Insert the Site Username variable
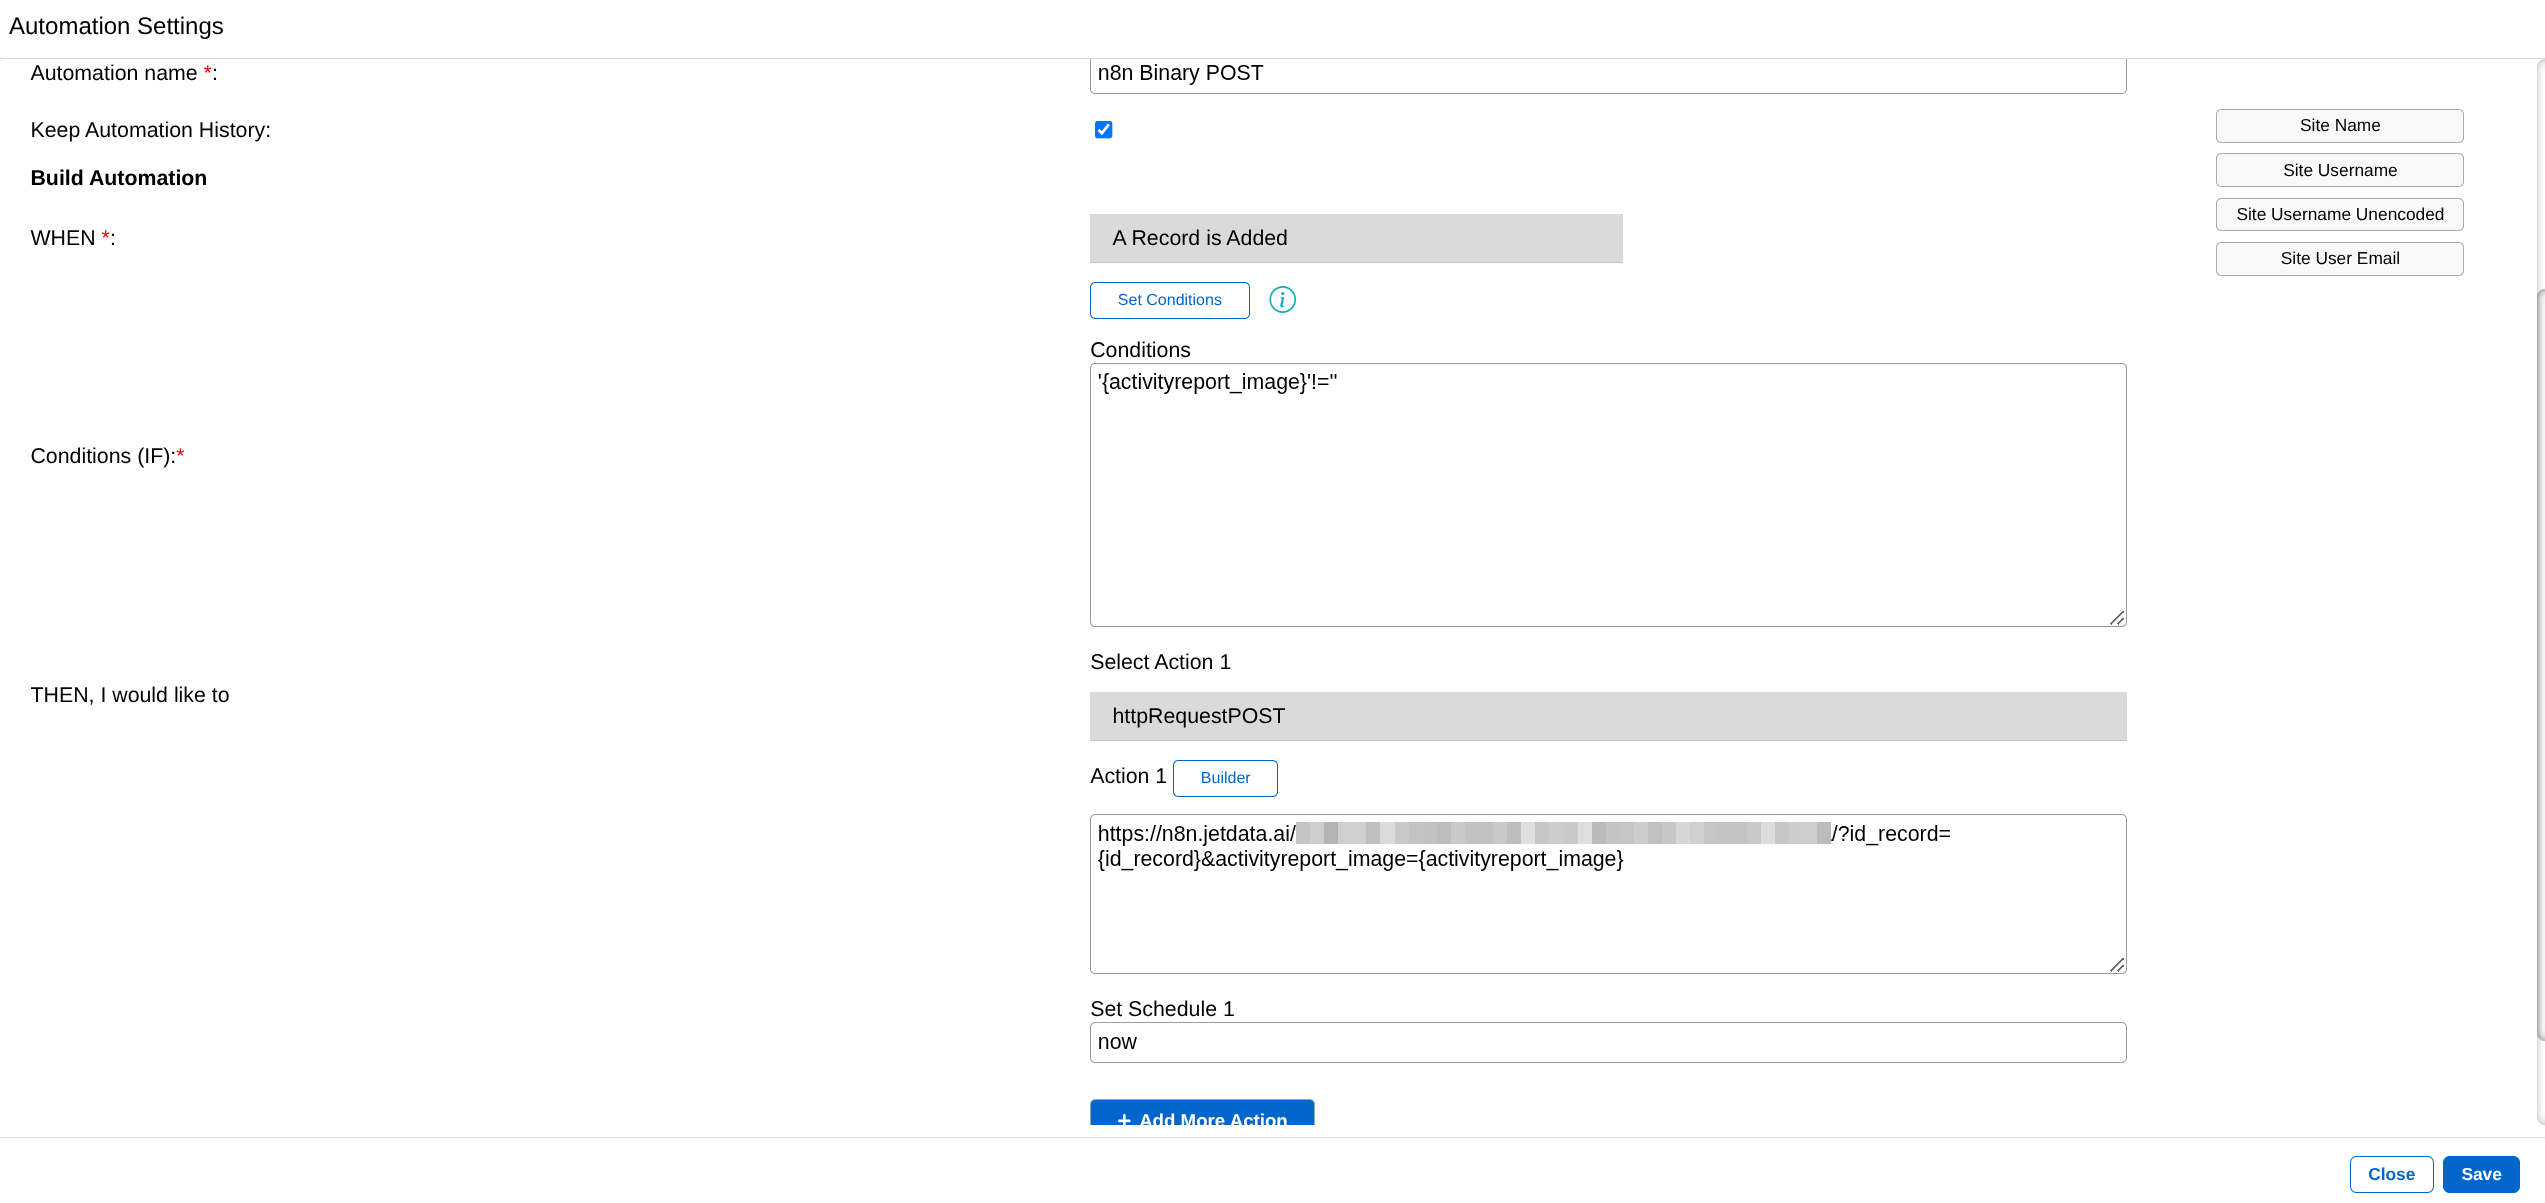Viewport: 2545px width, 1203px height. tap(2338, 170)
